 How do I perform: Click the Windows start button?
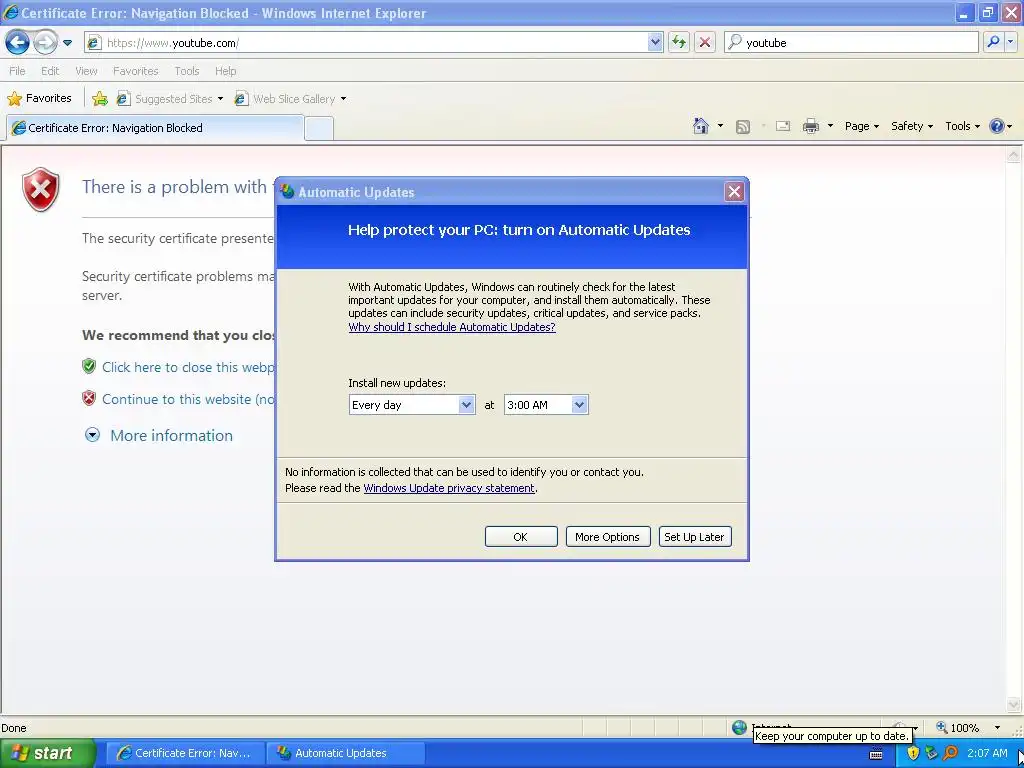coord(47,753)
